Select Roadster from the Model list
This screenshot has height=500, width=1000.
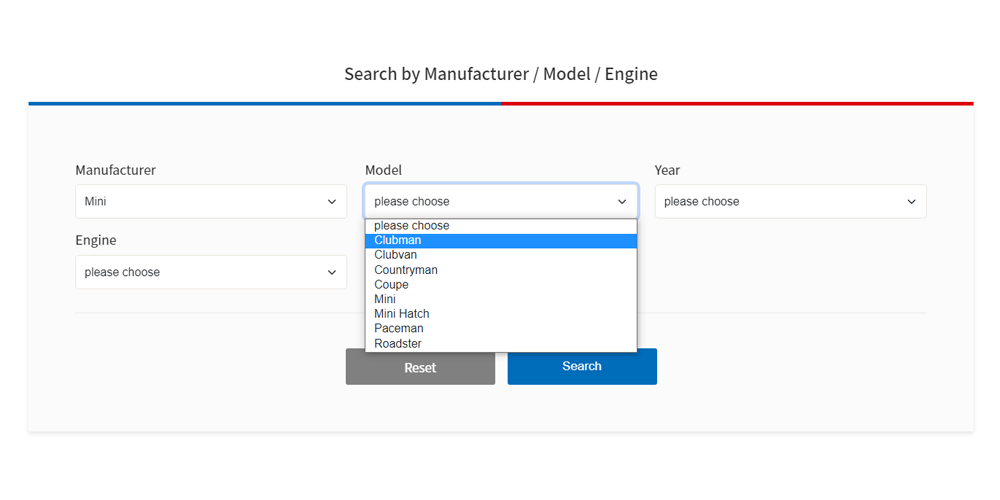[501, 343]
